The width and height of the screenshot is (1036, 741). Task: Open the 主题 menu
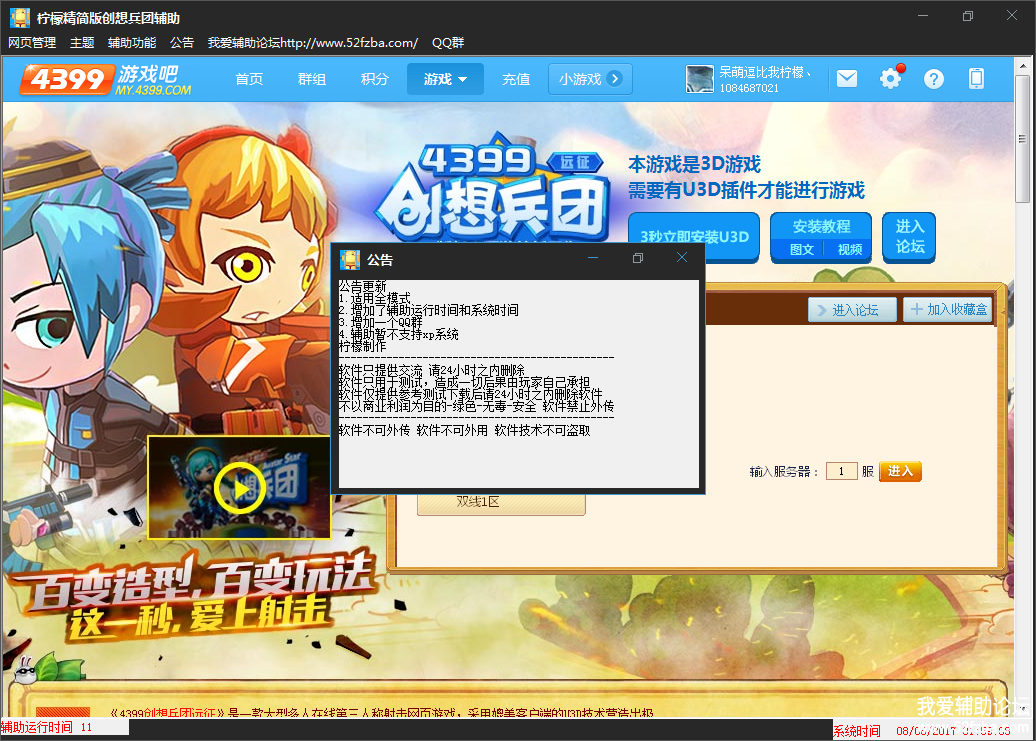click(x=82, y=43)
